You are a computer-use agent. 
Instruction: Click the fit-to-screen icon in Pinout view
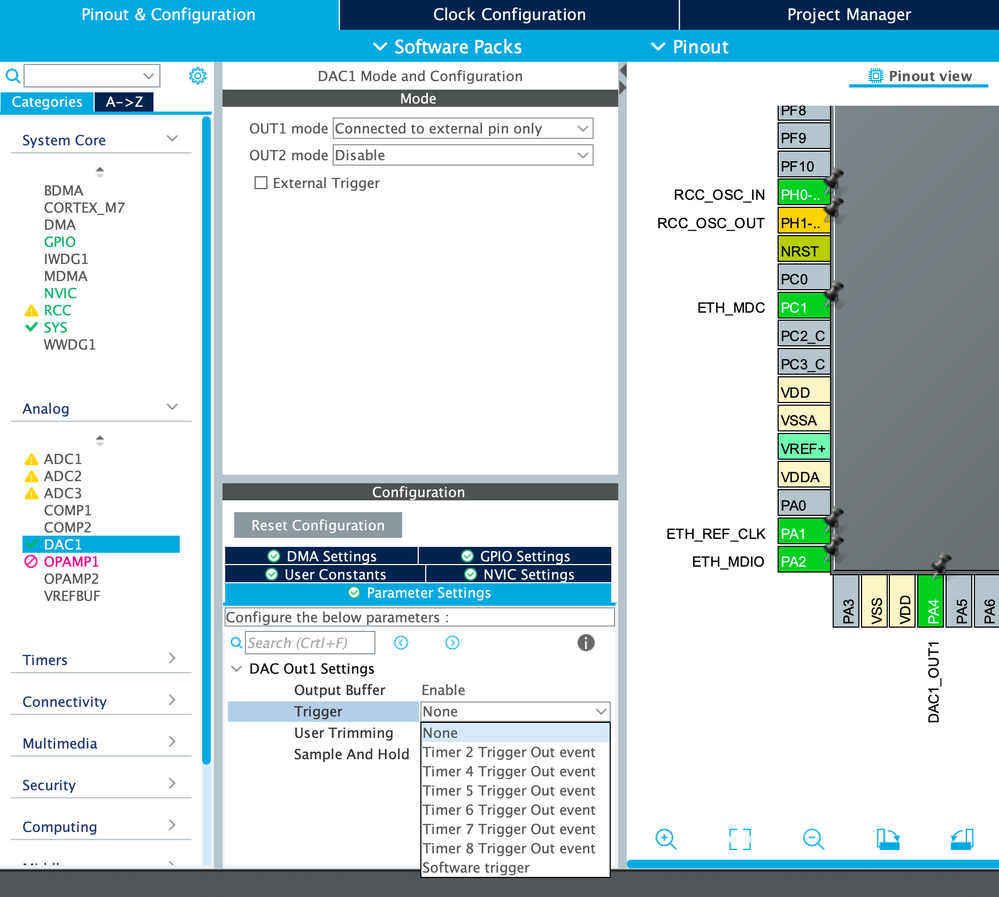pos(740,839)
